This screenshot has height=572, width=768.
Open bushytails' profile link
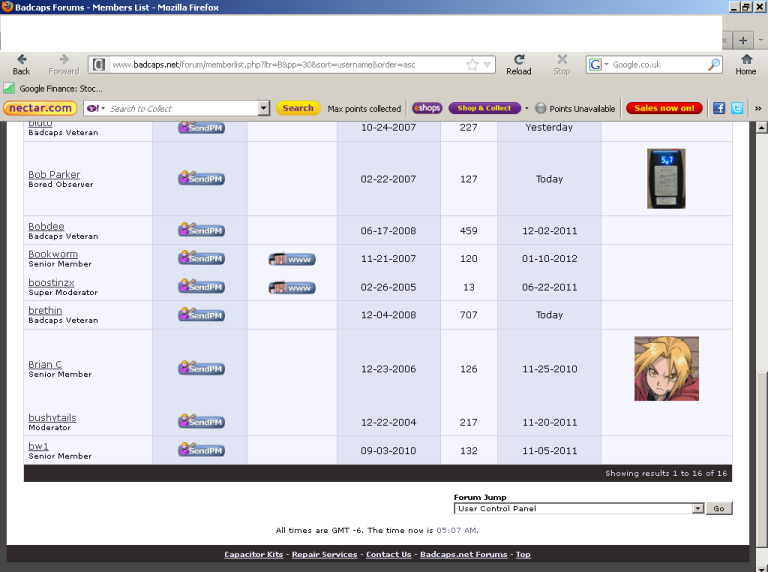[x=52, y=418]
